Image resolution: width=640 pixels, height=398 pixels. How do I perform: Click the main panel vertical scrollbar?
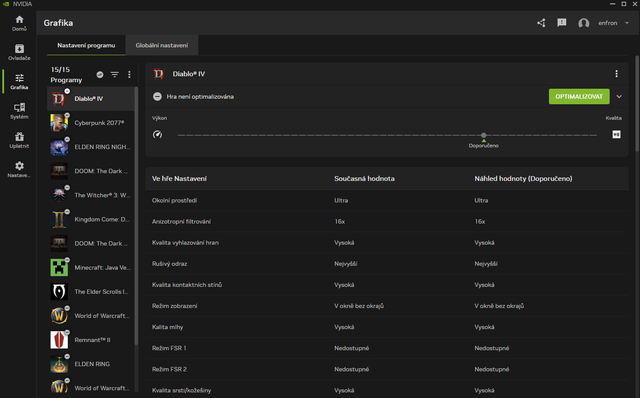click(x=637, y=103)
